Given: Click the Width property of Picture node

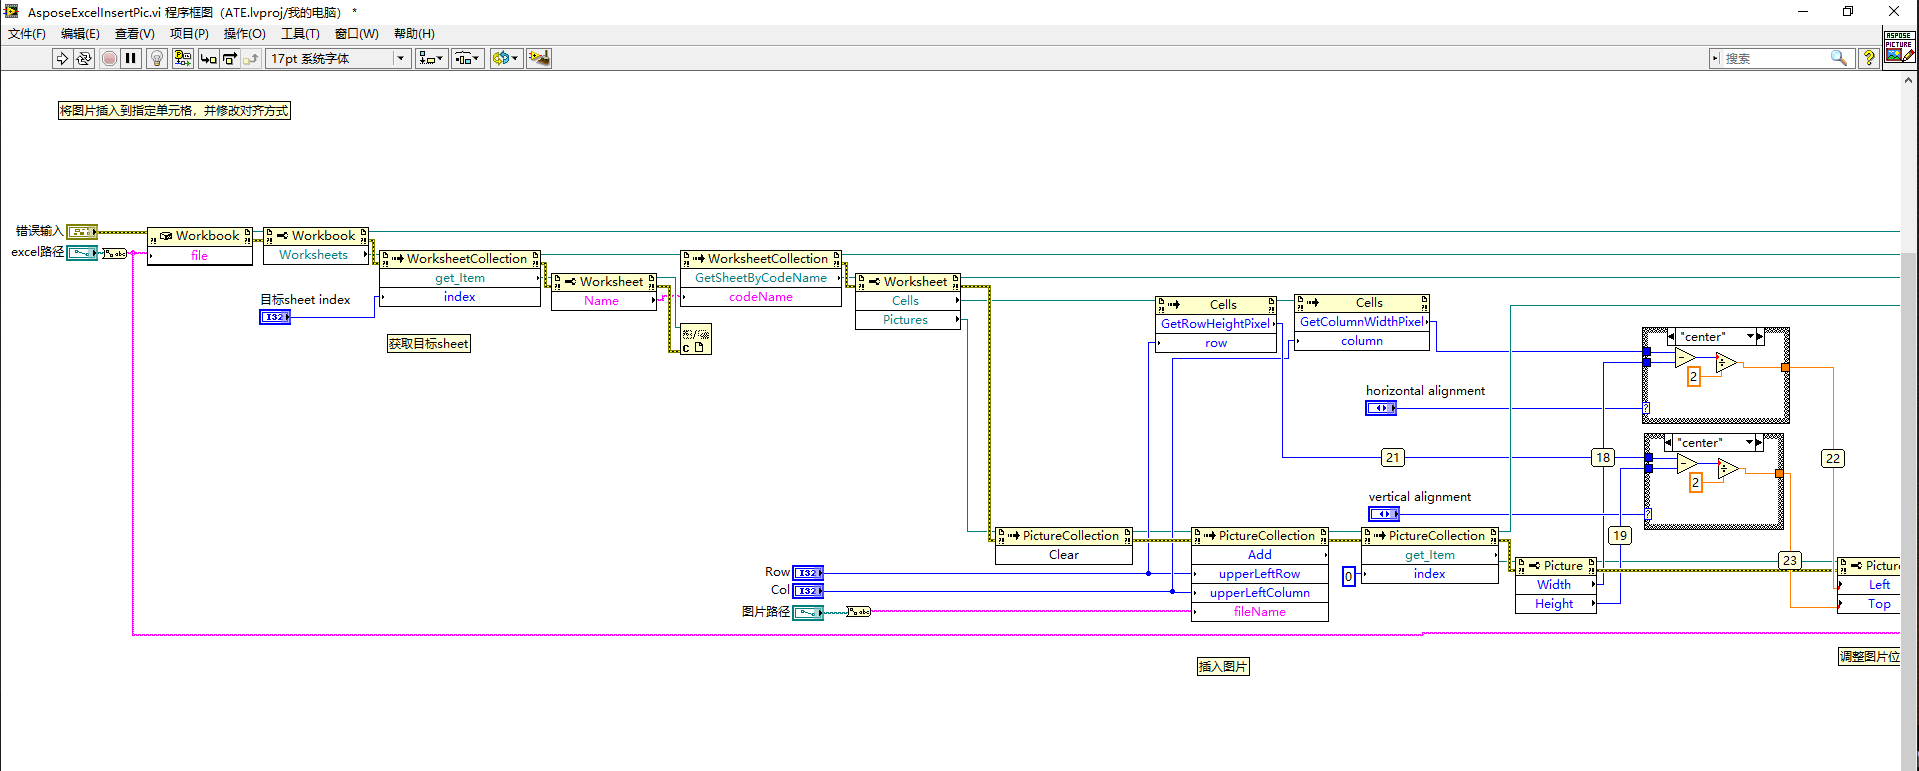Looking at the screenshot, I should coord(1554,585).
